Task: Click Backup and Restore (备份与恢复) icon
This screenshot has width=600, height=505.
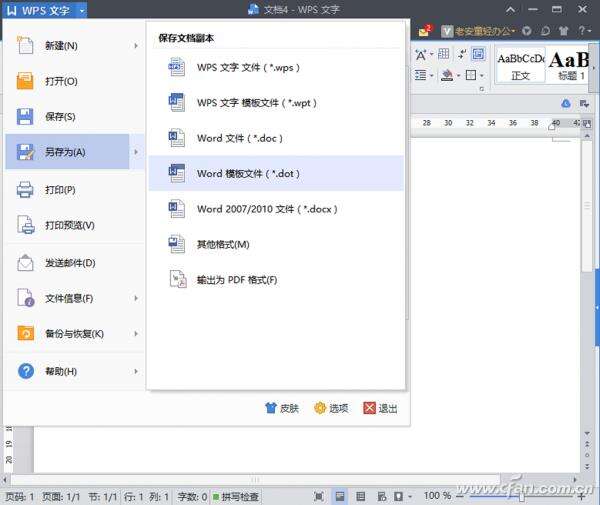Action: [x=25, y=334]
